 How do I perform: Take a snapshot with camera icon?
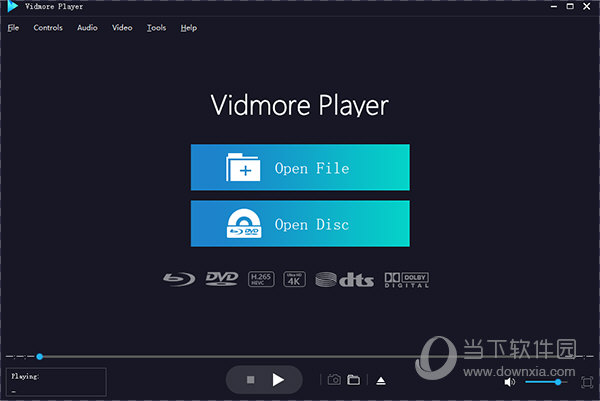coord(334,380)
